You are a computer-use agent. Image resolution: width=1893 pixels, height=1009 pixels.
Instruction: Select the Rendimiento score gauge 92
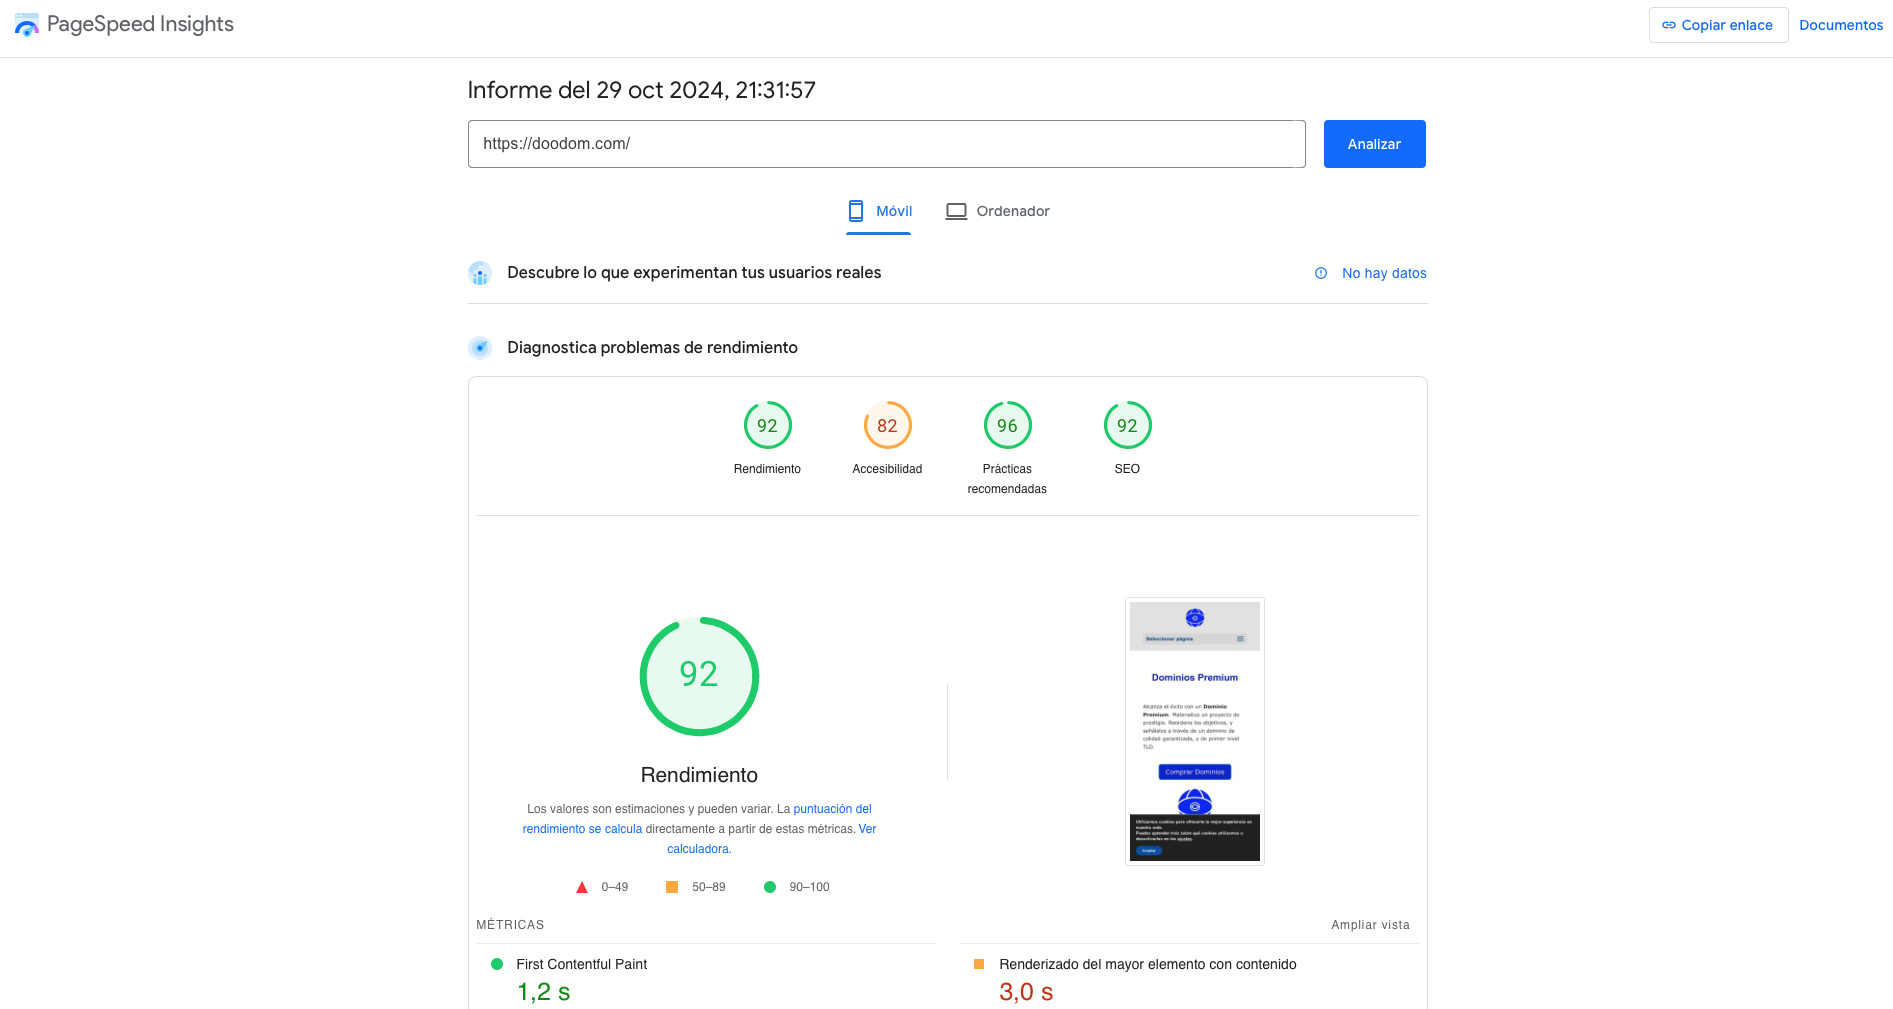pos(768,425)
